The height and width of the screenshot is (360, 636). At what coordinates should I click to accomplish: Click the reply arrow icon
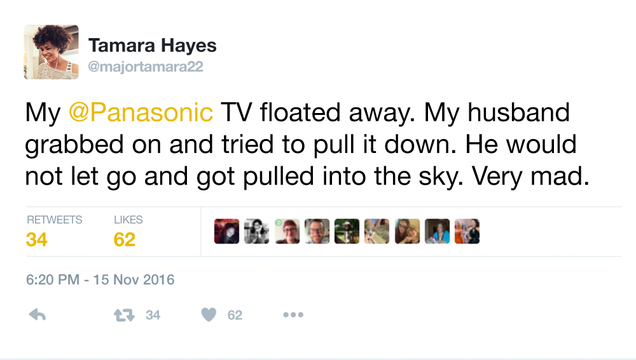(37, 315)
